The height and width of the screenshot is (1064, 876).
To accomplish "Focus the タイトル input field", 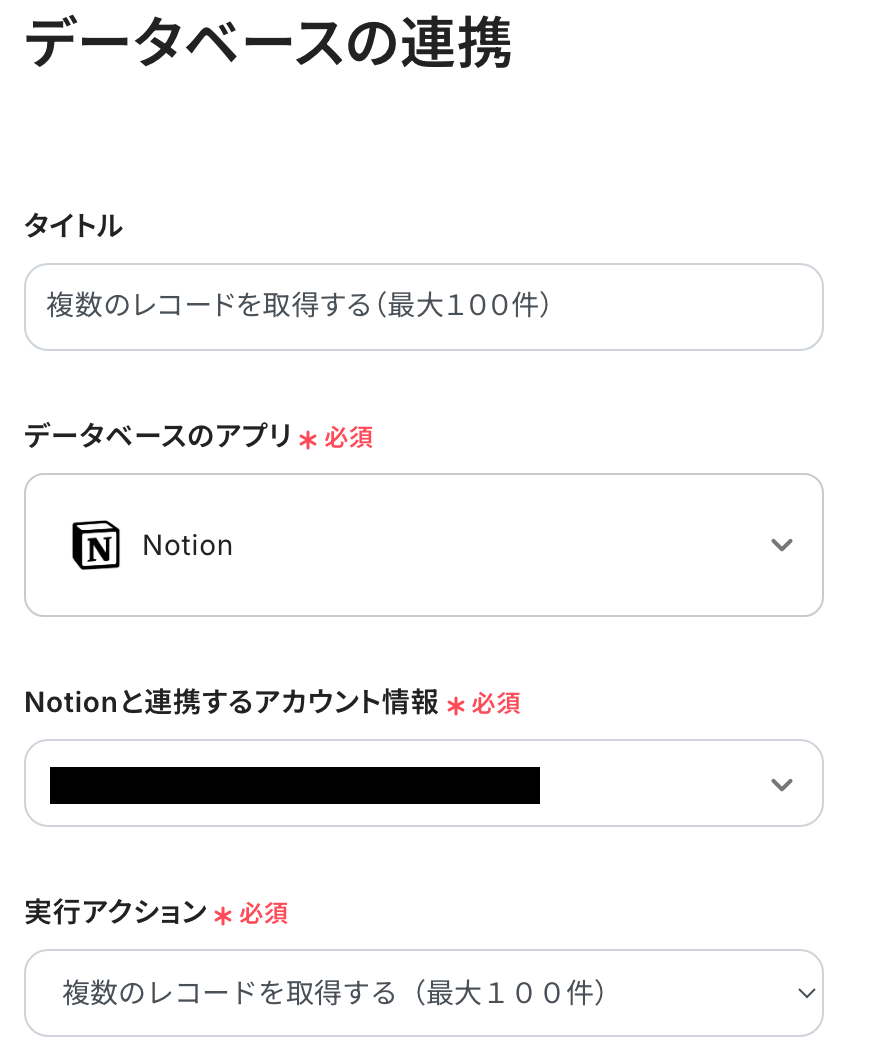I will tap(423, 307).
